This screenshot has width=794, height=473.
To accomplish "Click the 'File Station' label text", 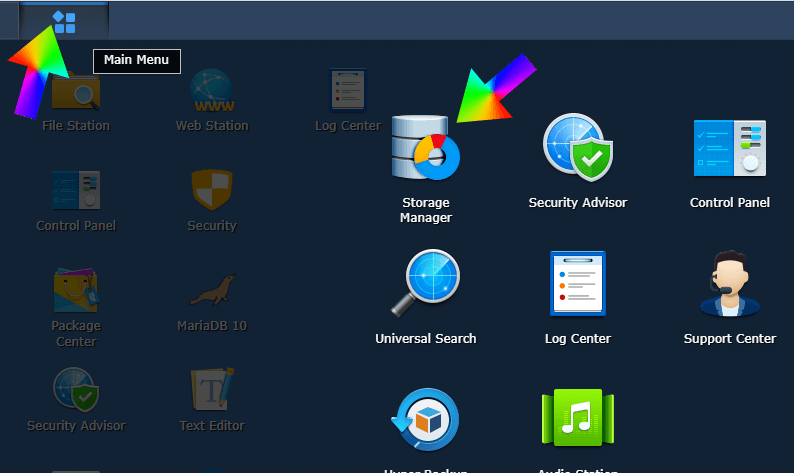I will 76,126.
